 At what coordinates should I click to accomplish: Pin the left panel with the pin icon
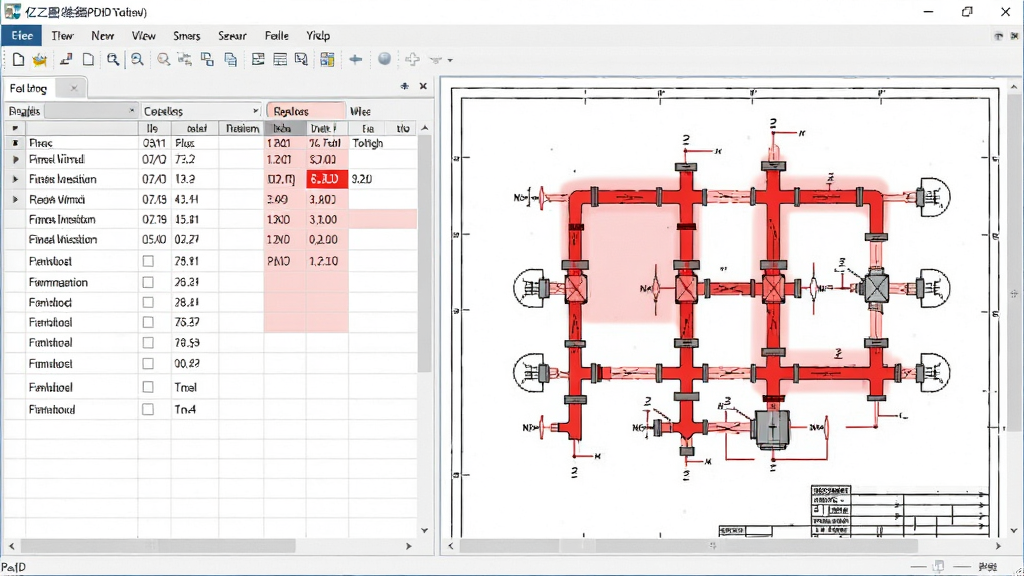tap(405, 86)
